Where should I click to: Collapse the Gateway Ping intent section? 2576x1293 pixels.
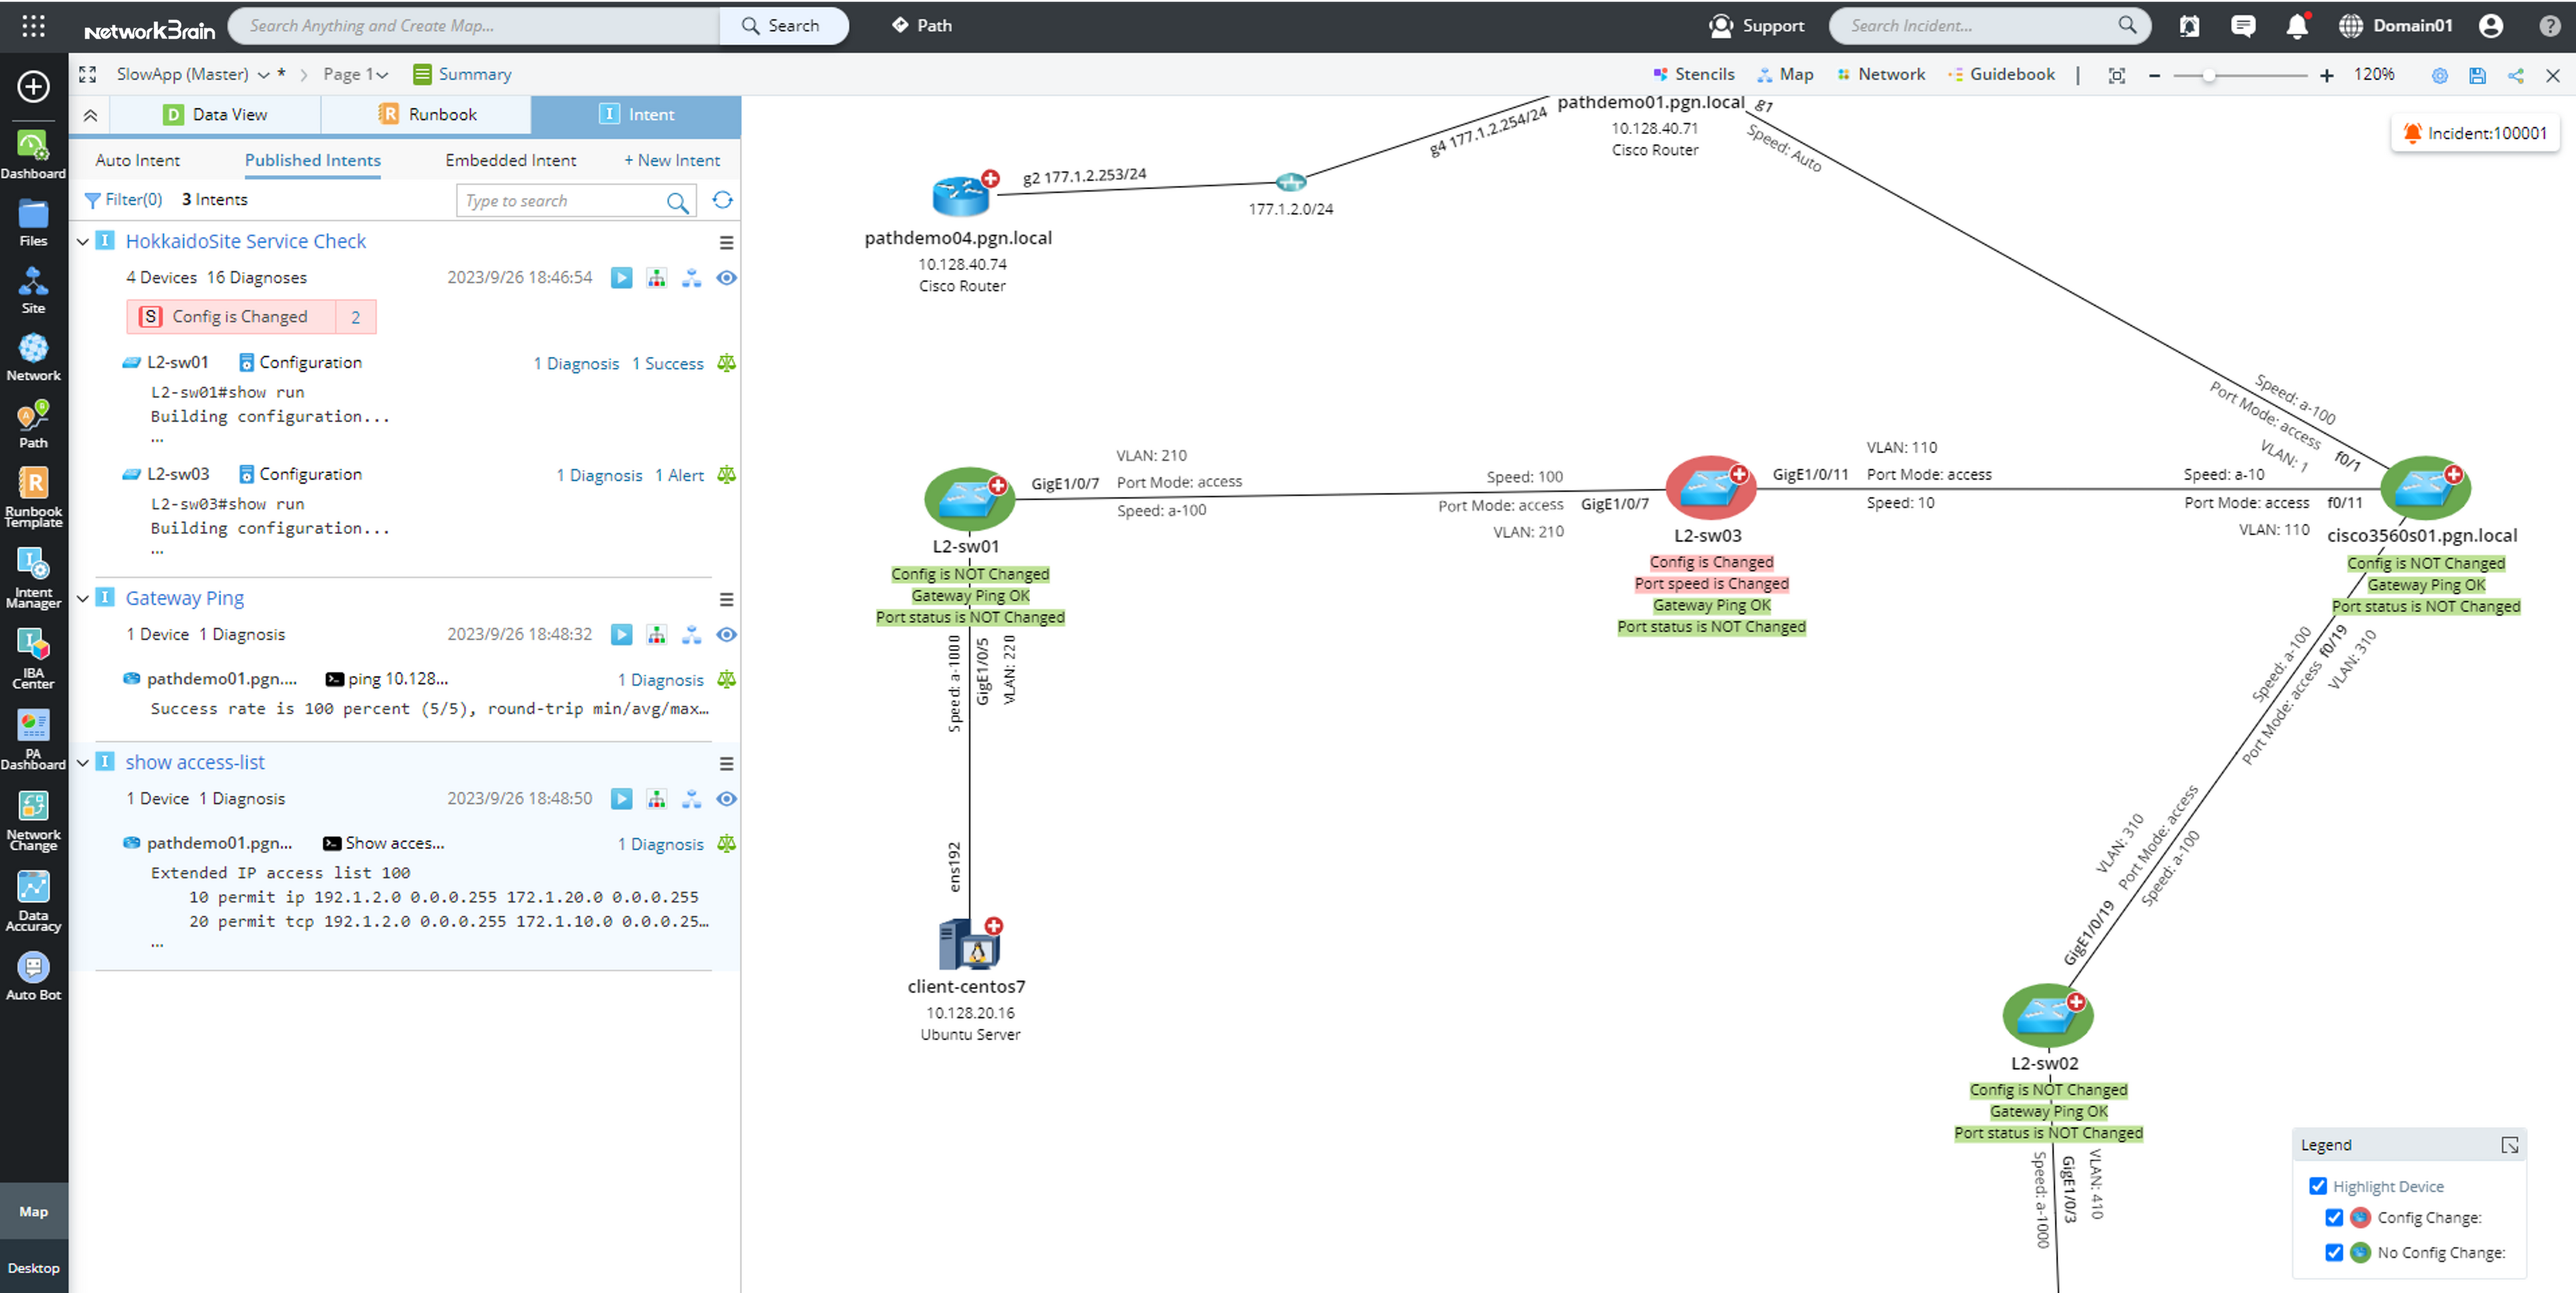point(83,598)
